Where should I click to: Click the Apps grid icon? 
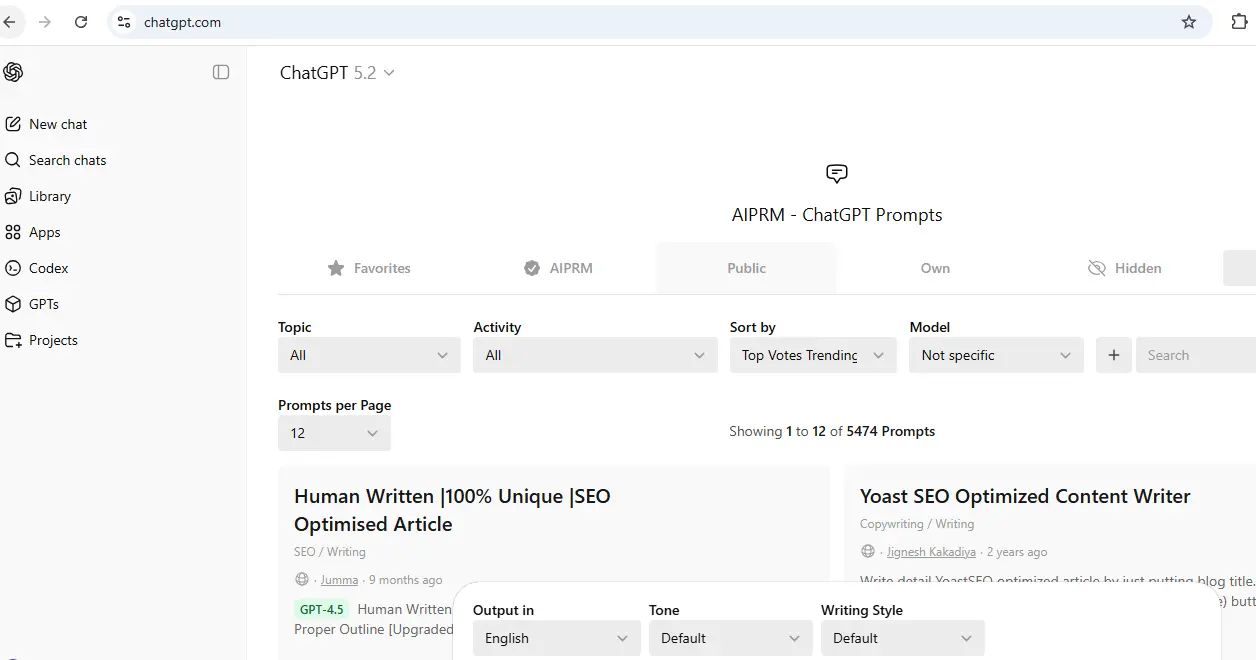pyautogui.click(x=13, y=232)
